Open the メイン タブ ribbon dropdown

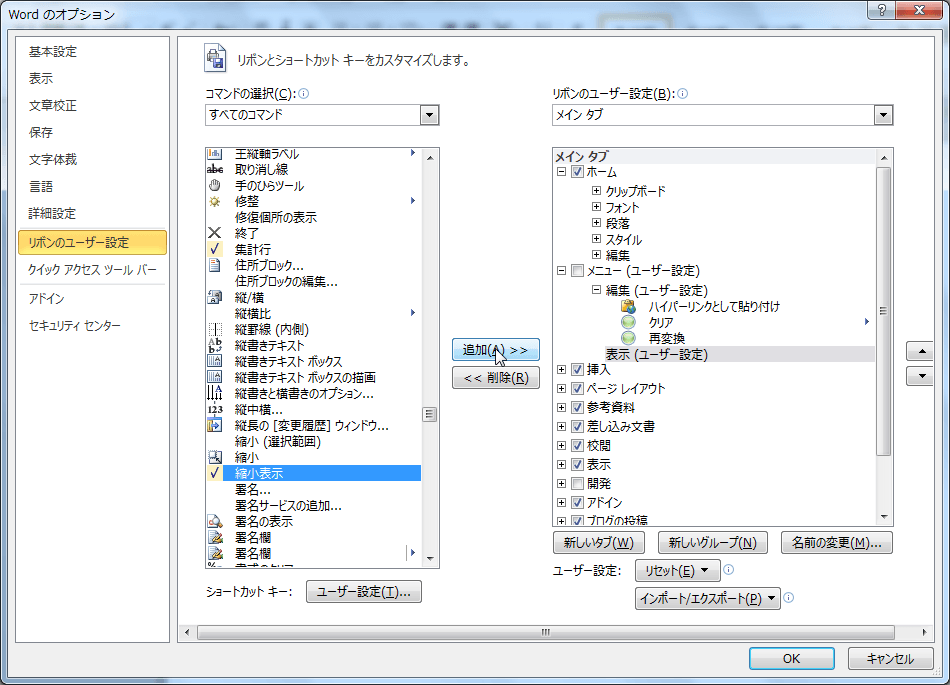[x=883, y=114]
